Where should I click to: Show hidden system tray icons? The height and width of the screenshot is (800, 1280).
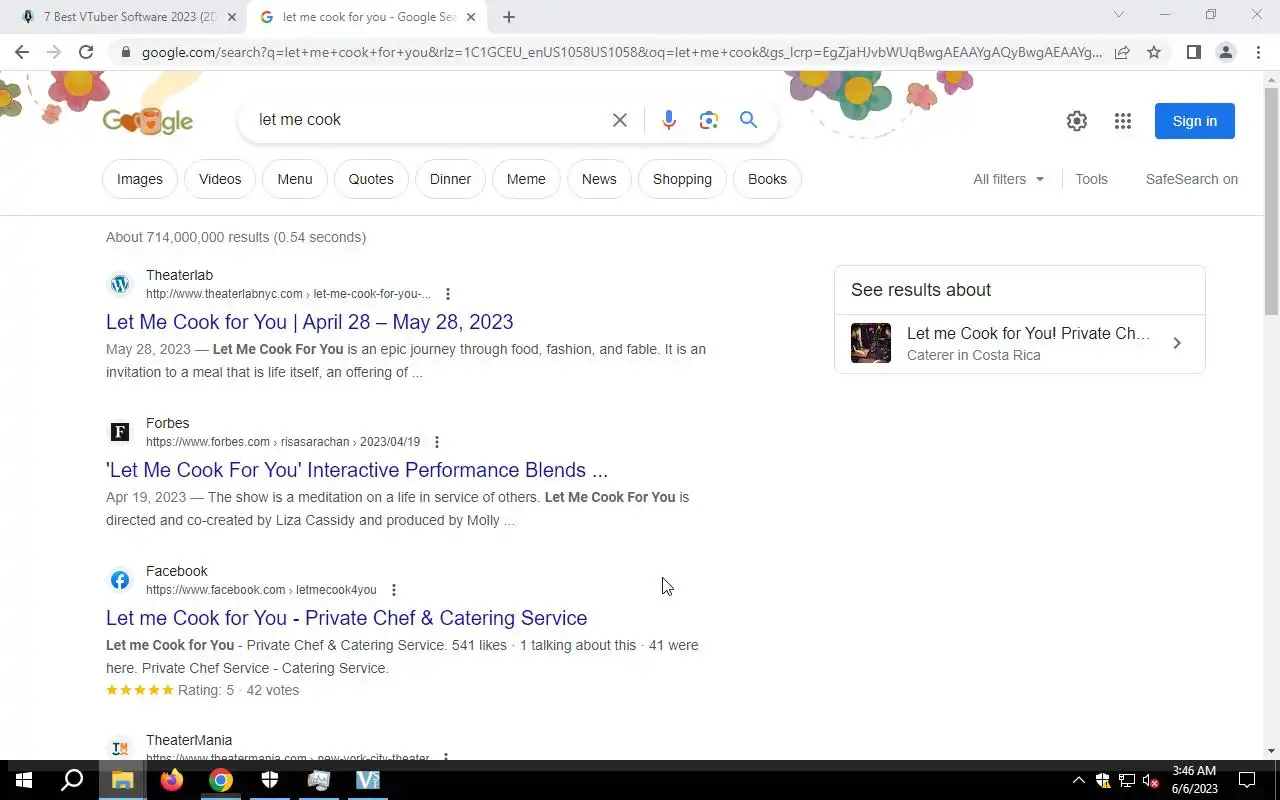(1078, 780)
